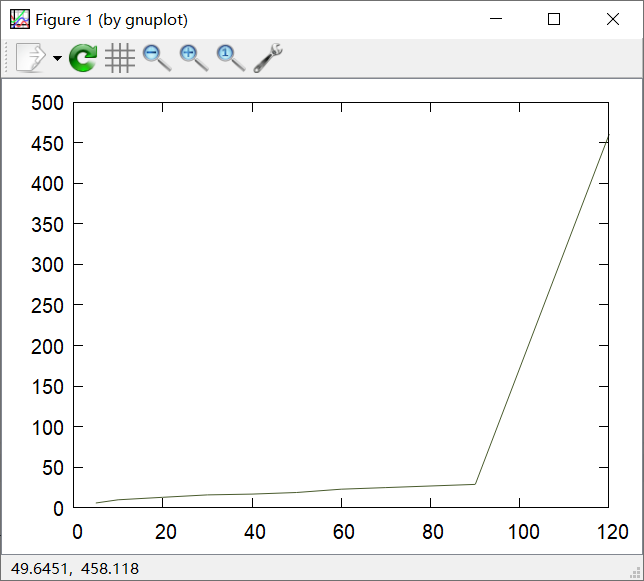Image resolution: width=644 pixels, height=581 pixels.
Task: Toggle the grid lines icon
Action: pos(120,58)
